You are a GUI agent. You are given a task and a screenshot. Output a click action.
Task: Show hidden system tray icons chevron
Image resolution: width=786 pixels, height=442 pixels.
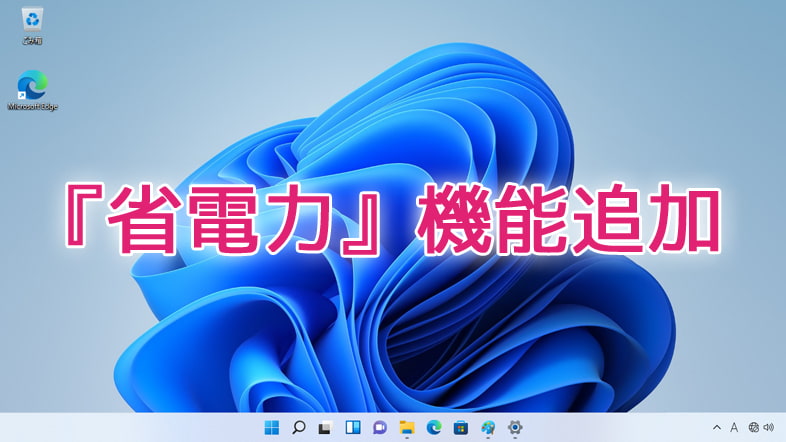[717, 427]
